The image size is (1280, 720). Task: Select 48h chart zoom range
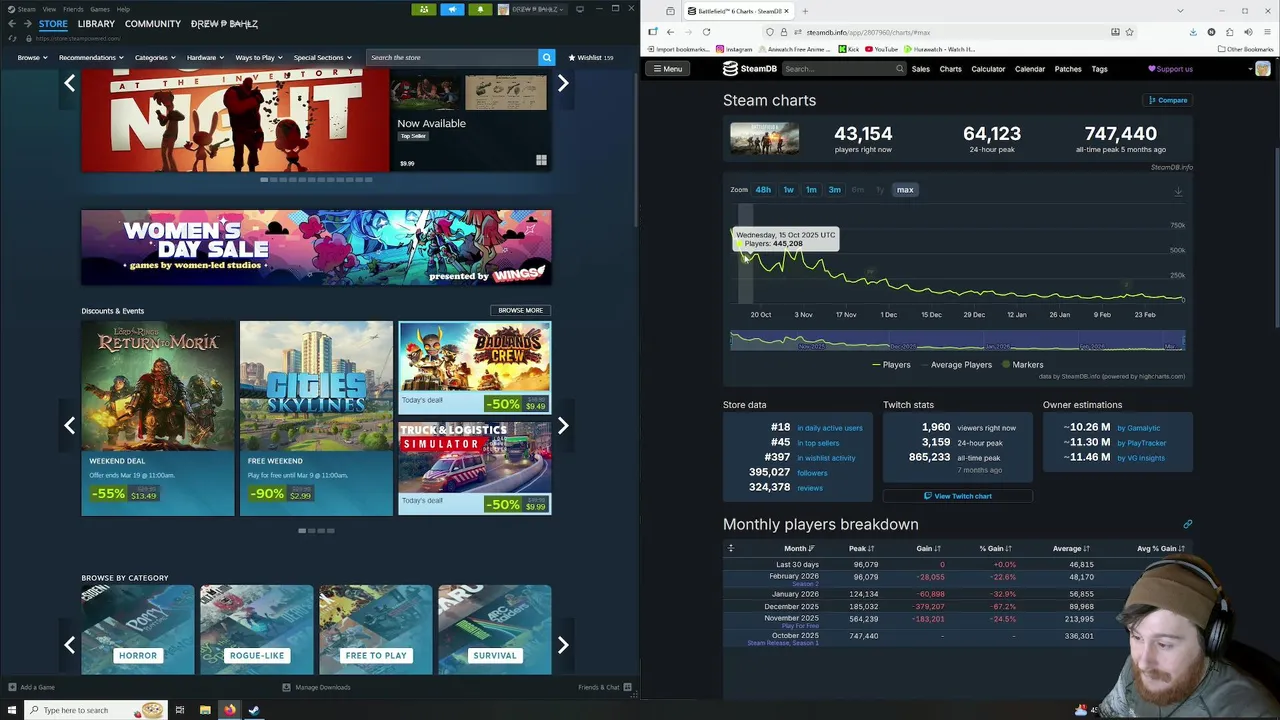click(763, 190)
